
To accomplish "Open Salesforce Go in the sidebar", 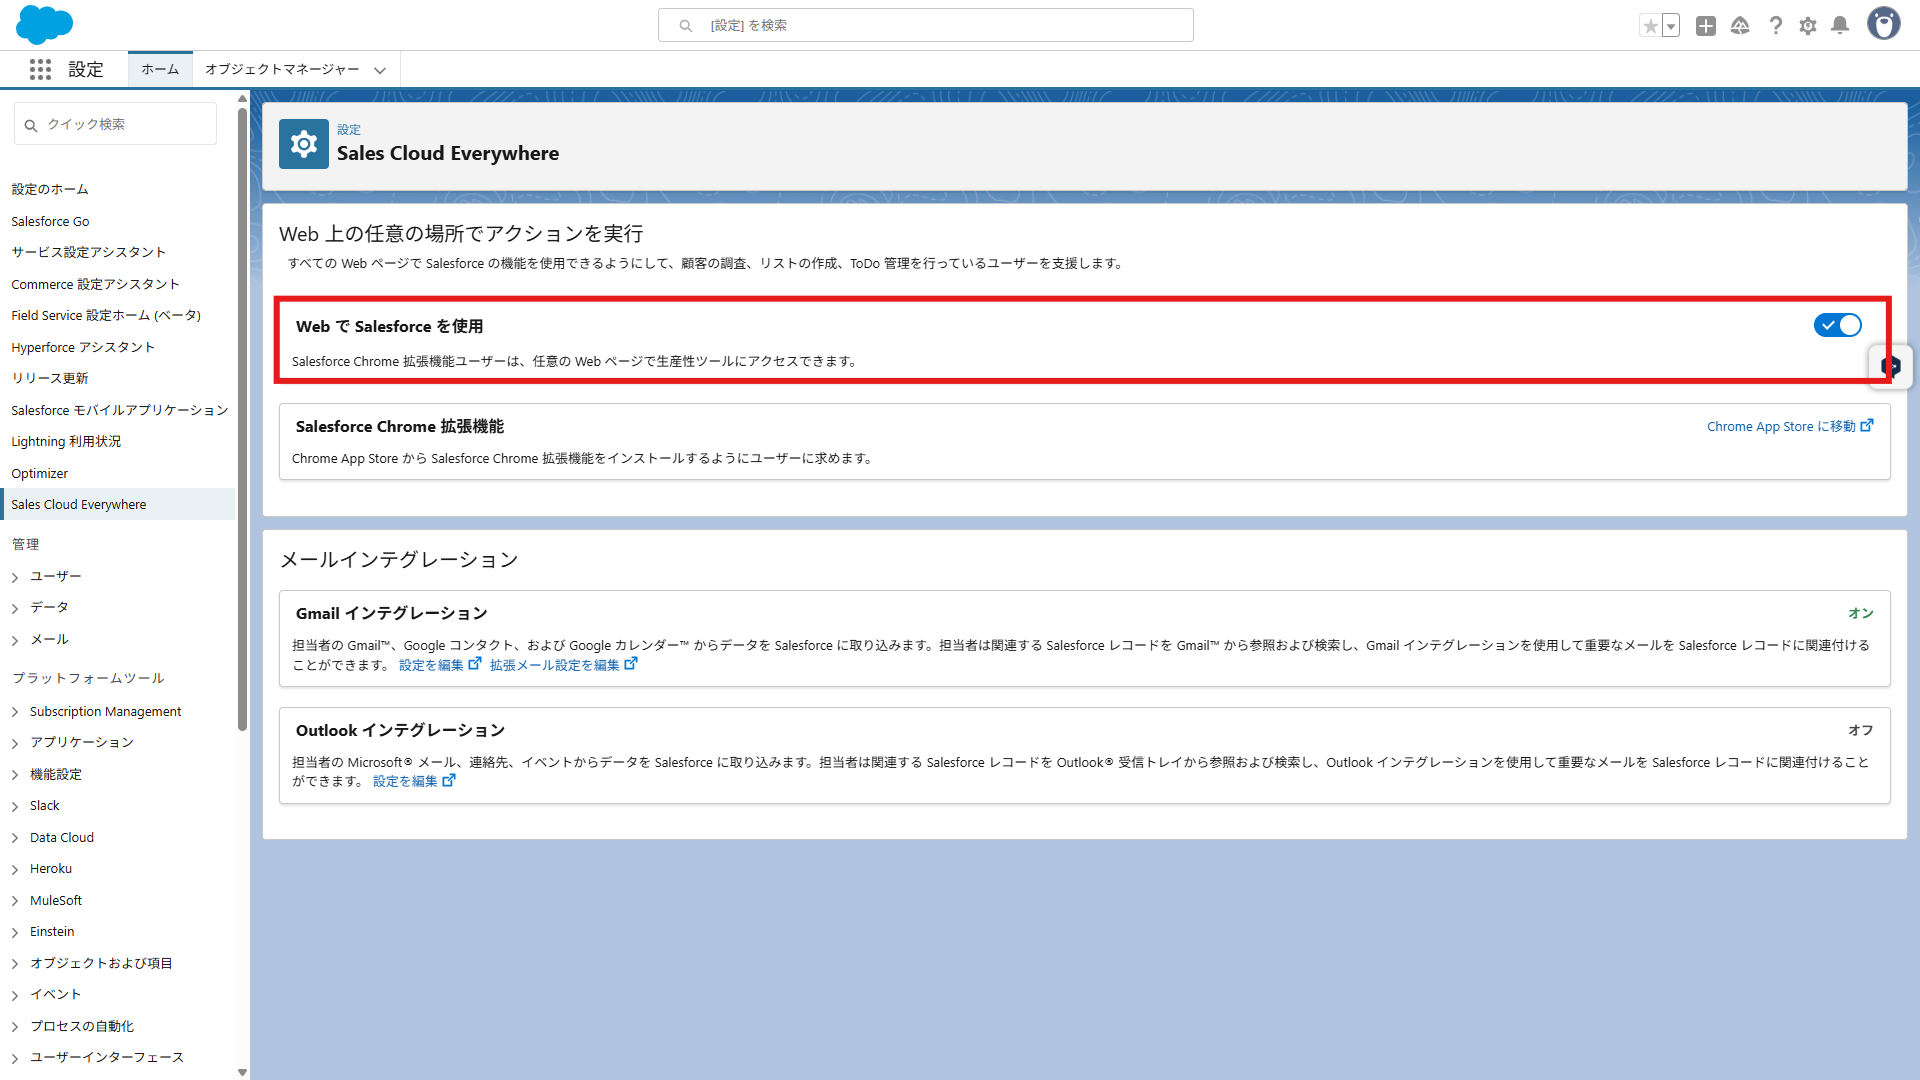I will [50, 221].
